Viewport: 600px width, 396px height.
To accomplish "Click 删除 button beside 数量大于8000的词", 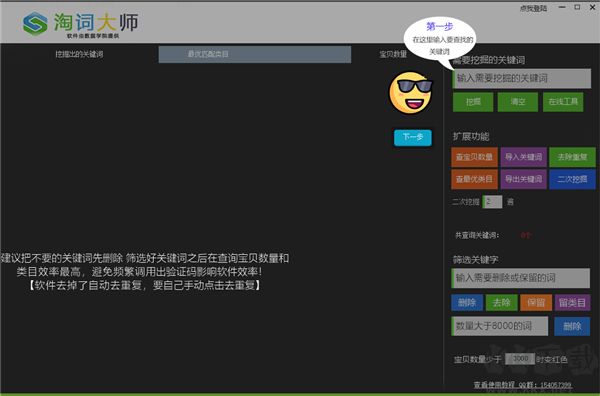I will 572,326.
